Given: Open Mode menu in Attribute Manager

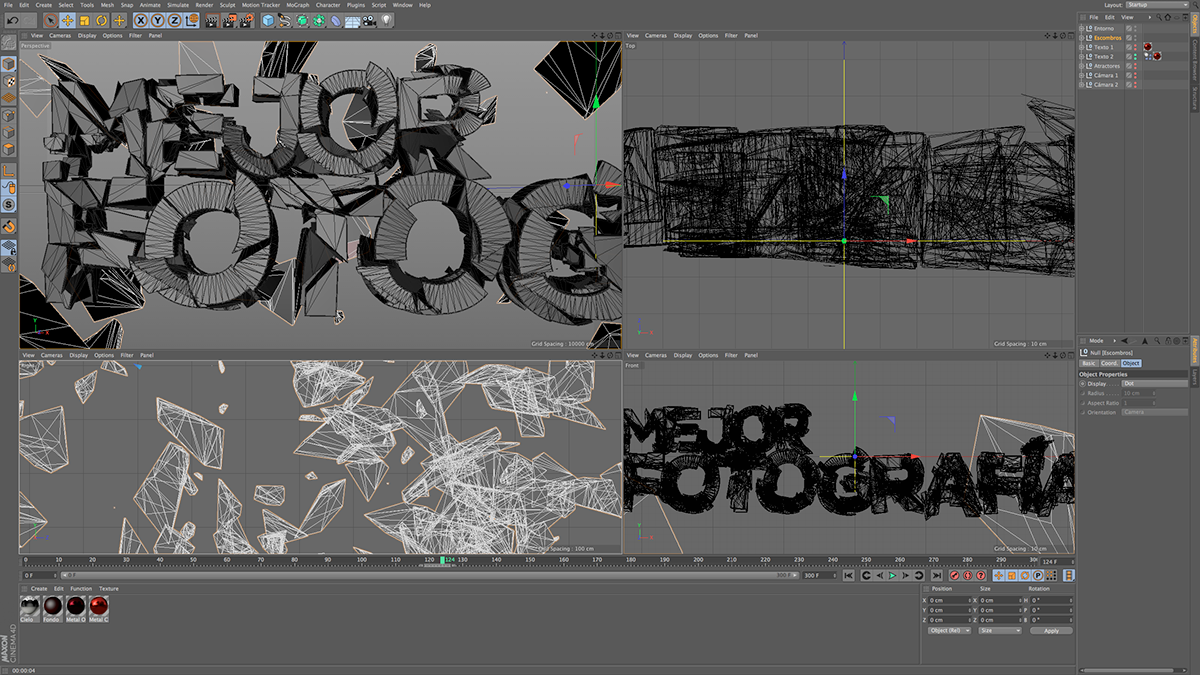Looking at the screenshot, I should coord(1096,341).
